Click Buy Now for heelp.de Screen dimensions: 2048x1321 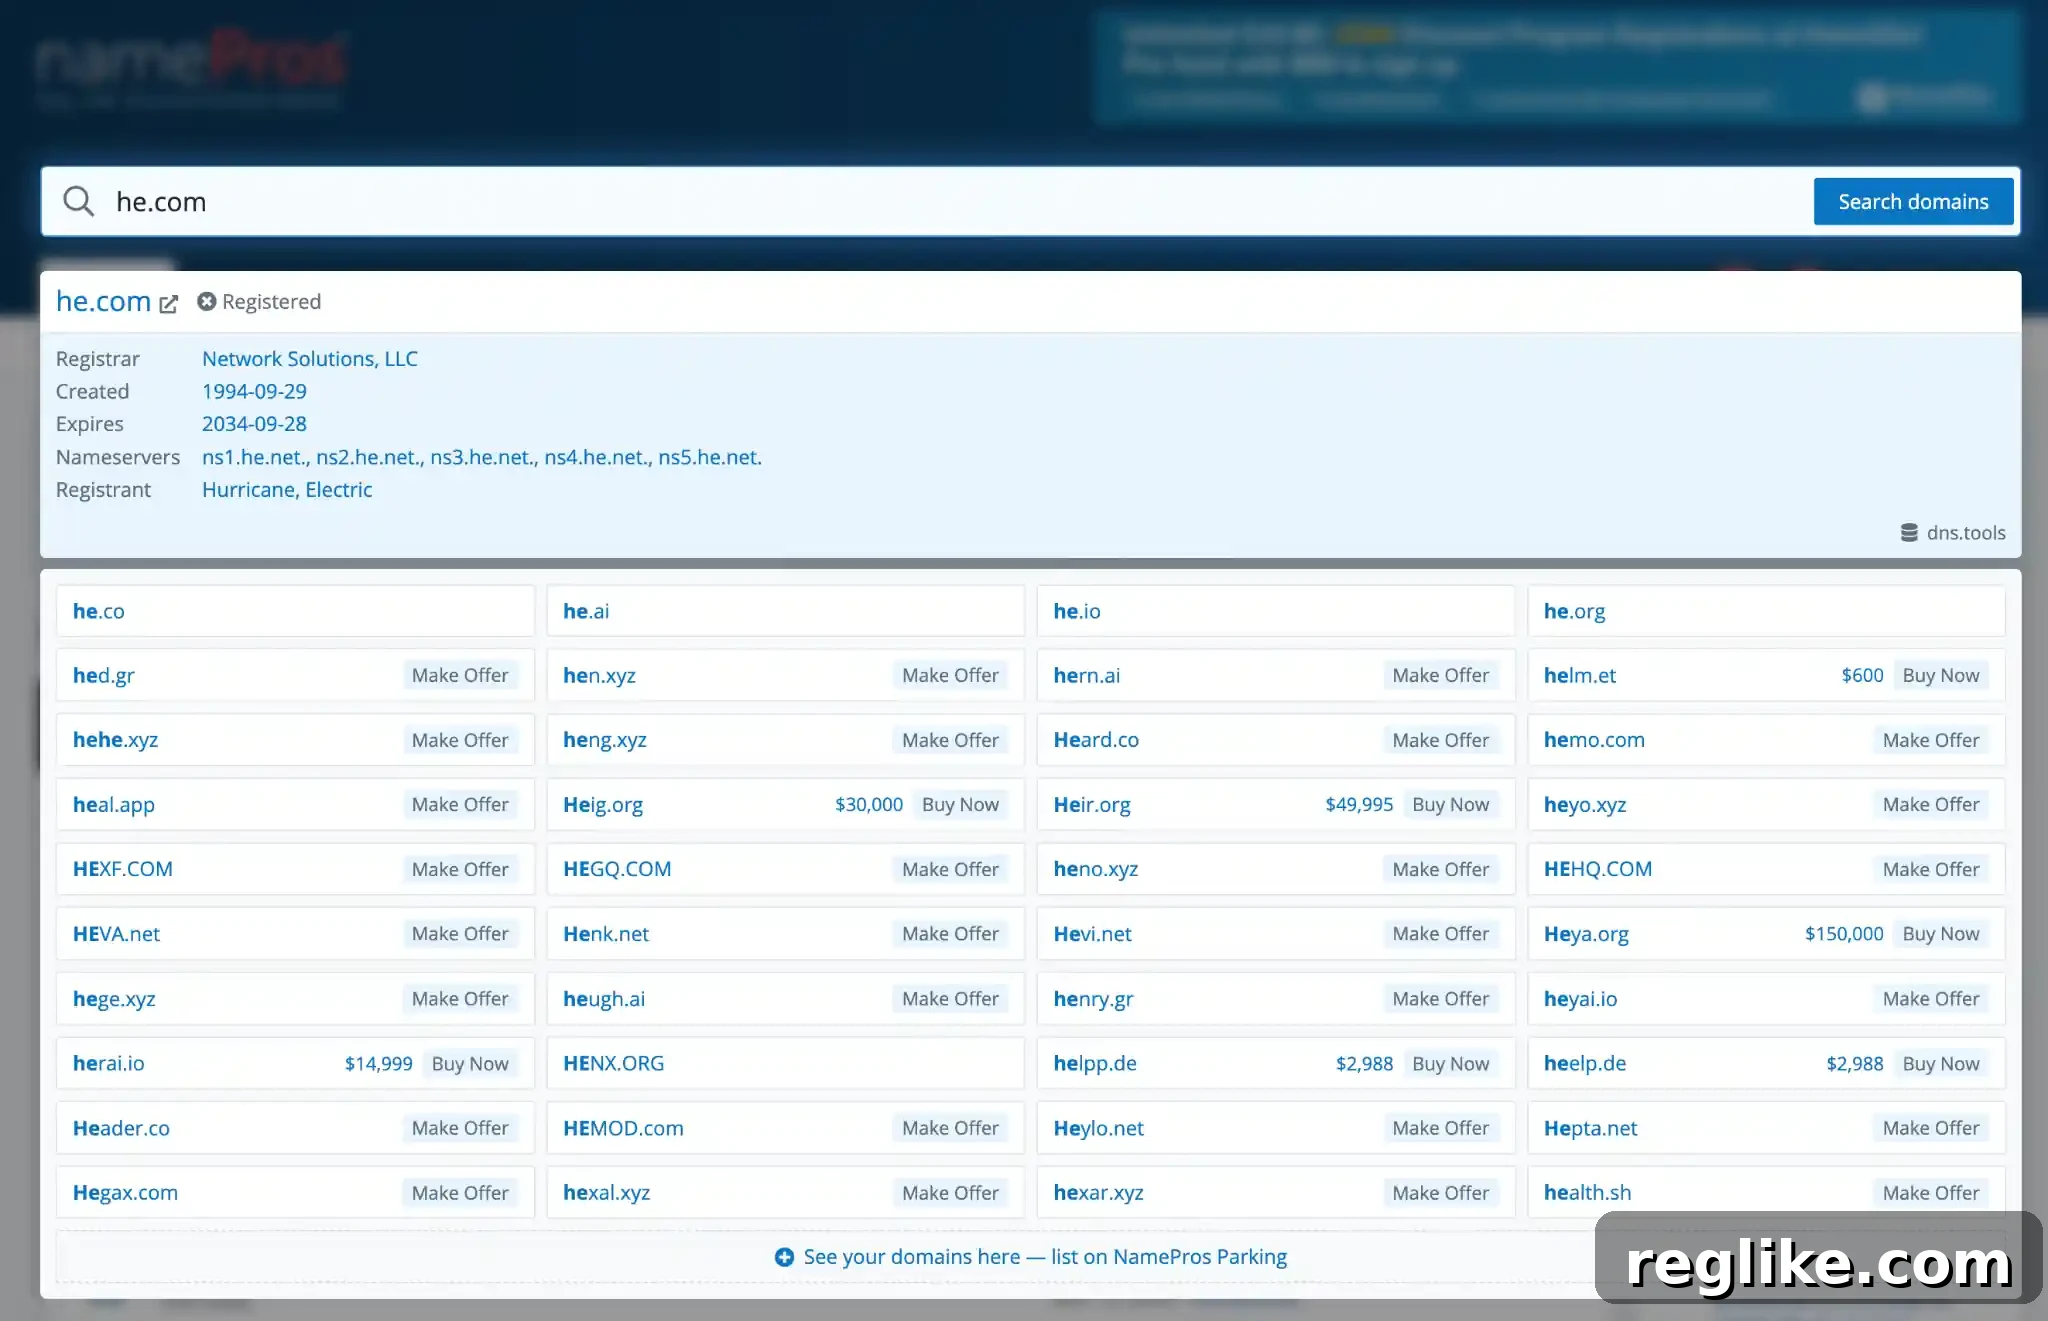1940,1063
